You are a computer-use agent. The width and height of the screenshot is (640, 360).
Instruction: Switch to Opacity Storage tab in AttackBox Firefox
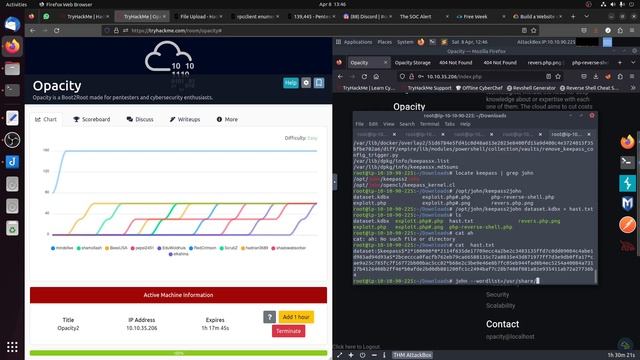[413, 62]
